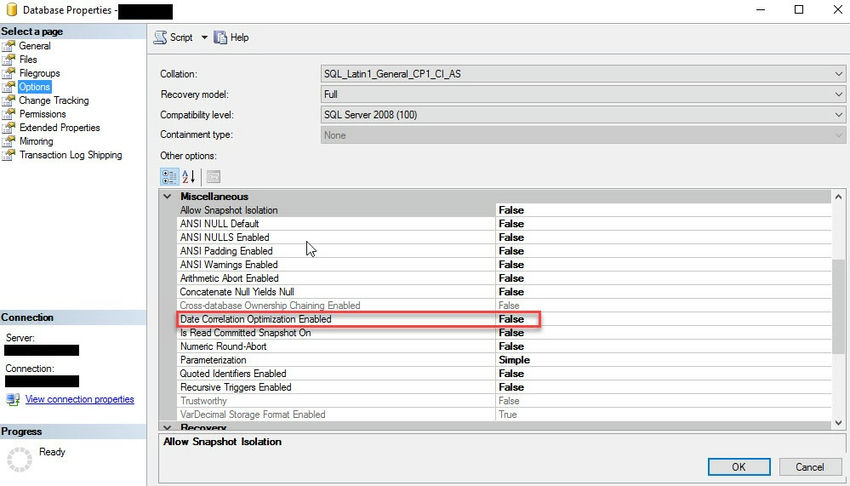Viewport: 850px width, 486px height.
Task: Close the Database Properties window
Action: click(837, 10)
